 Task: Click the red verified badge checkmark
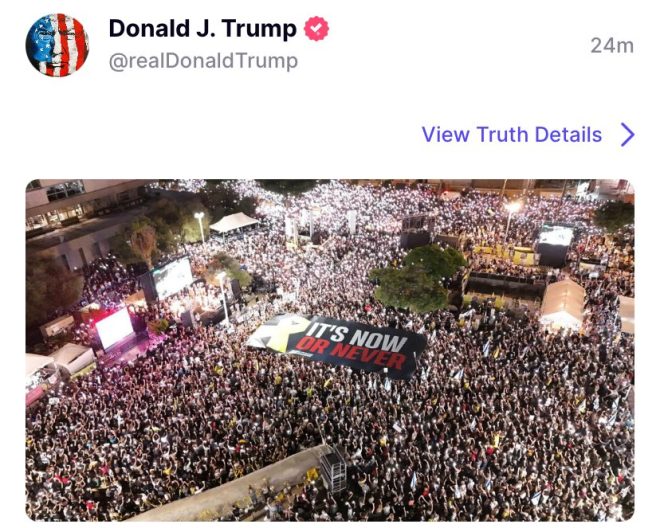317,29
